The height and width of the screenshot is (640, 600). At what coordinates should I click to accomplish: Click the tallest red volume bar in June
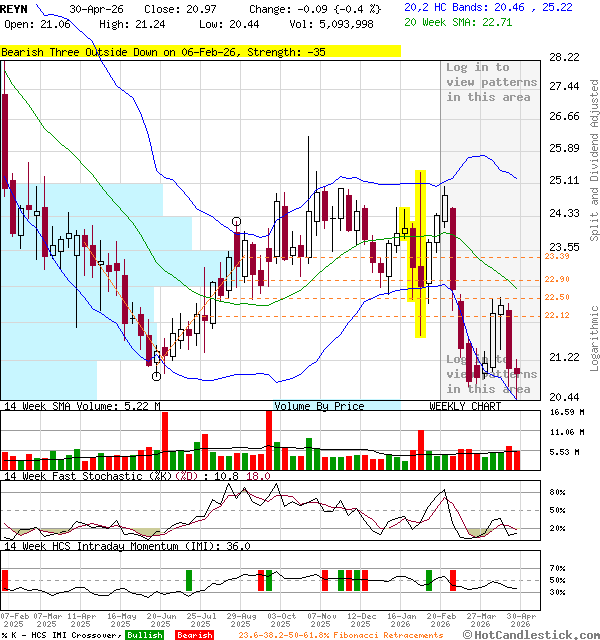166,441
